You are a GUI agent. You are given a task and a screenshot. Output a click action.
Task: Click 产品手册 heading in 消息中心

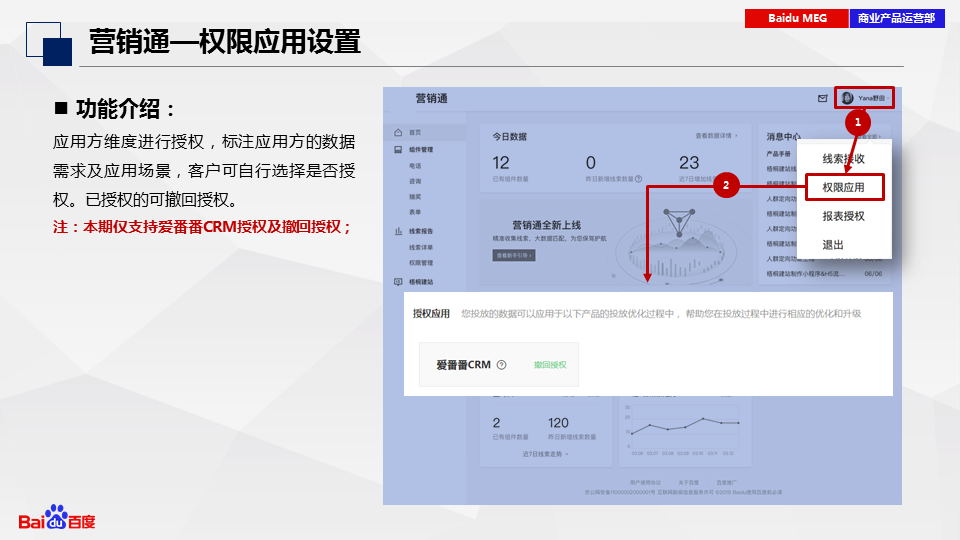779,154
